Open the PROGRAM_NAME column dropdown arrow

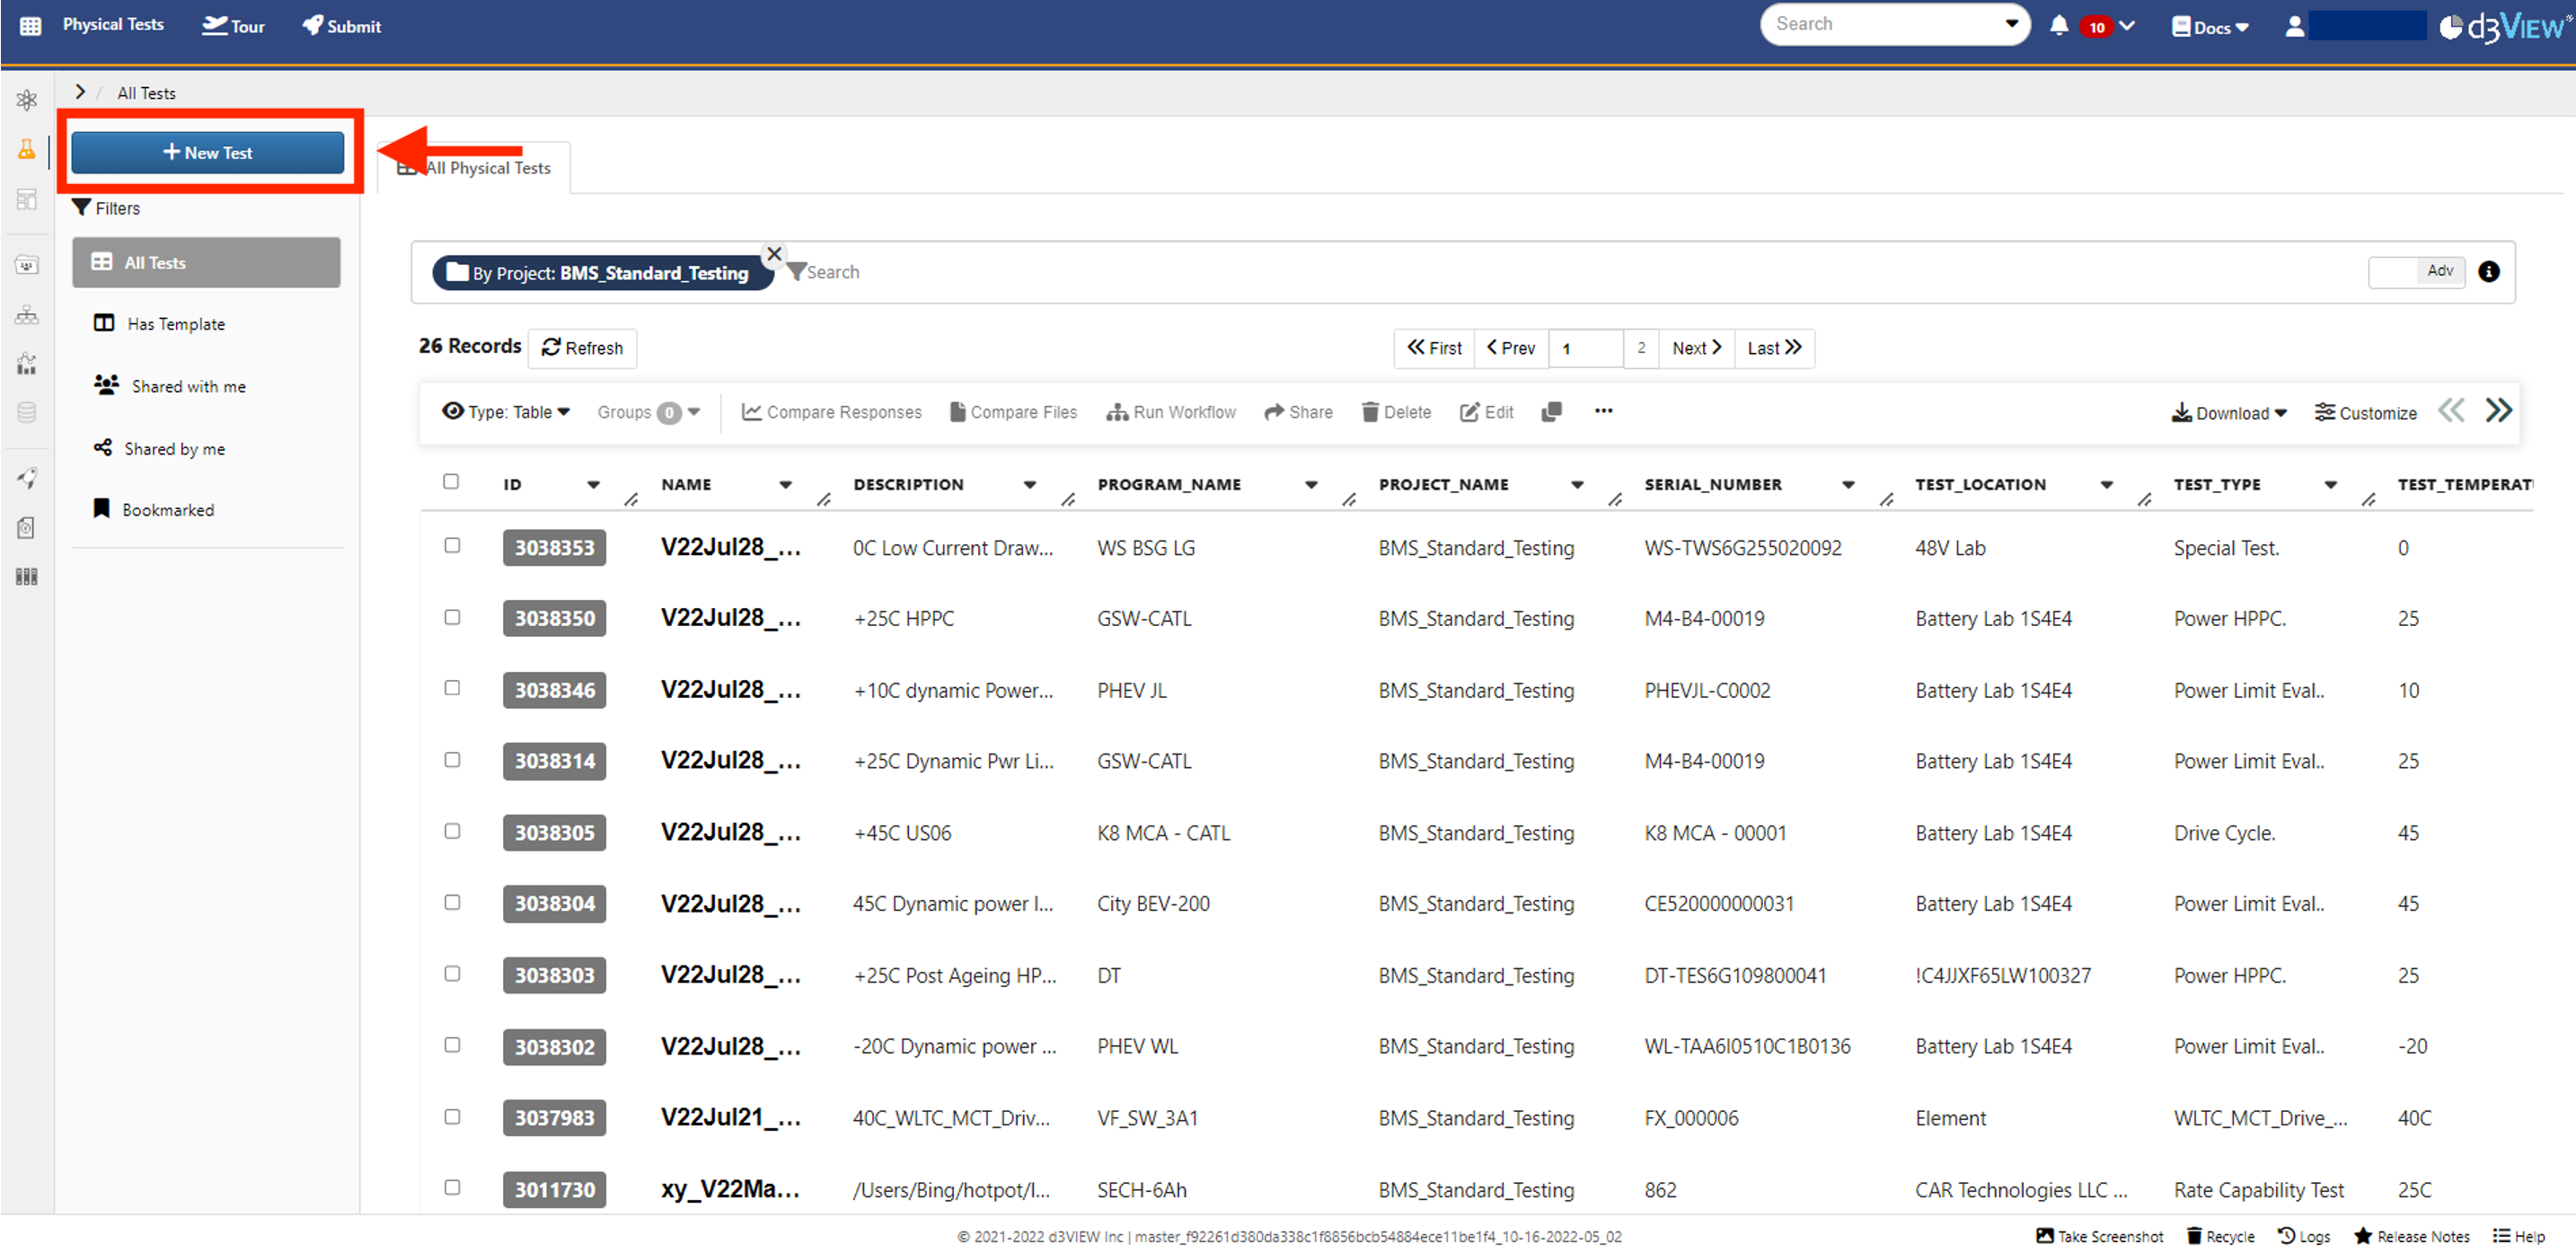point(1310,485)
